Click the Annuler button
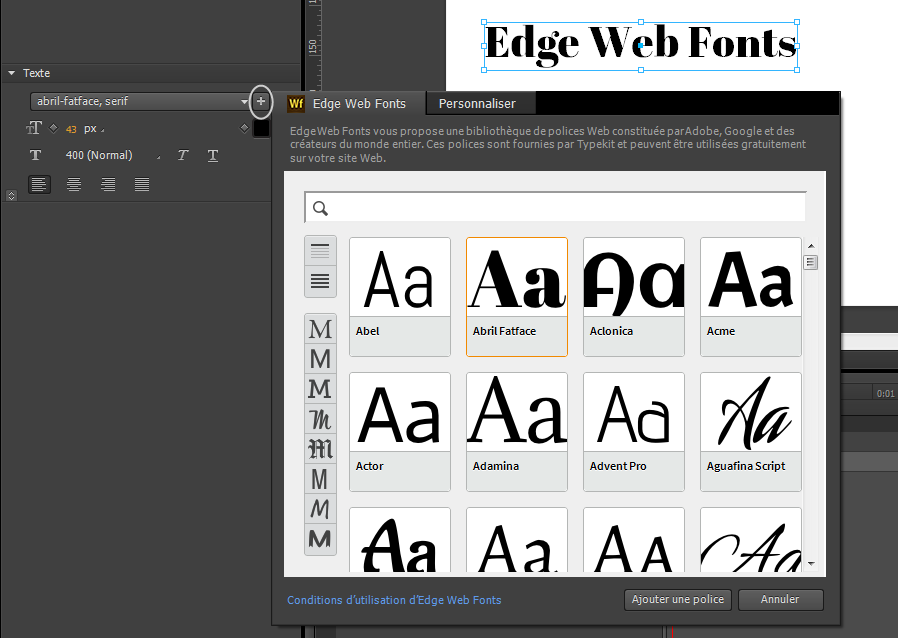 tap(780, 600)
